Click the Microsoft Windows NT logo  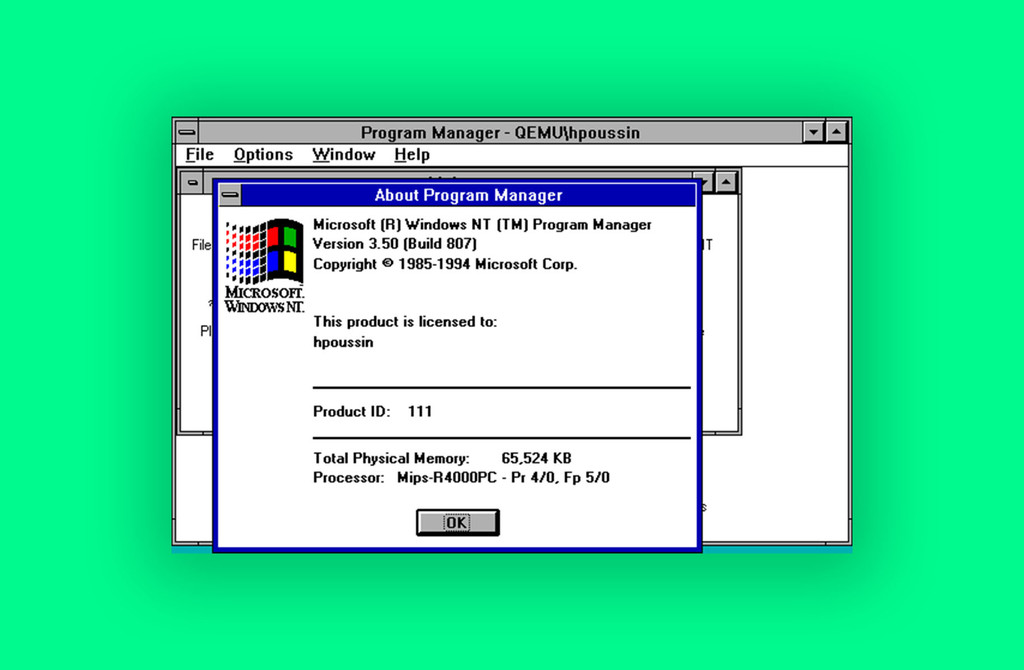tap(264, 266)
